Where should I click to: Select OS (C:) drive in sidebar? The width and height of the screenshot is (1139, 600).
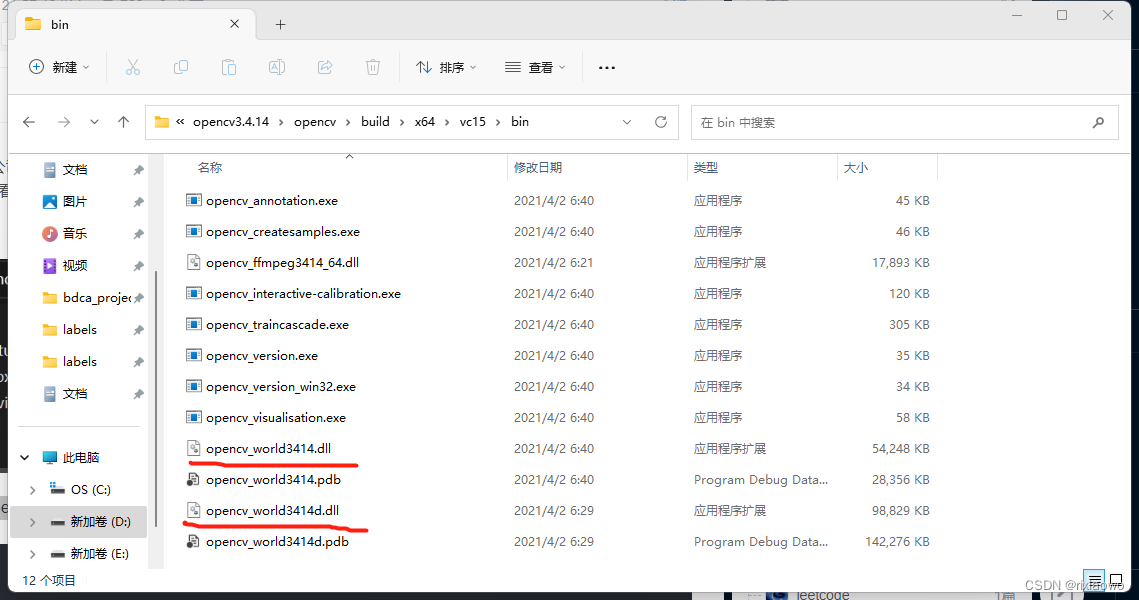pos(90,490)
